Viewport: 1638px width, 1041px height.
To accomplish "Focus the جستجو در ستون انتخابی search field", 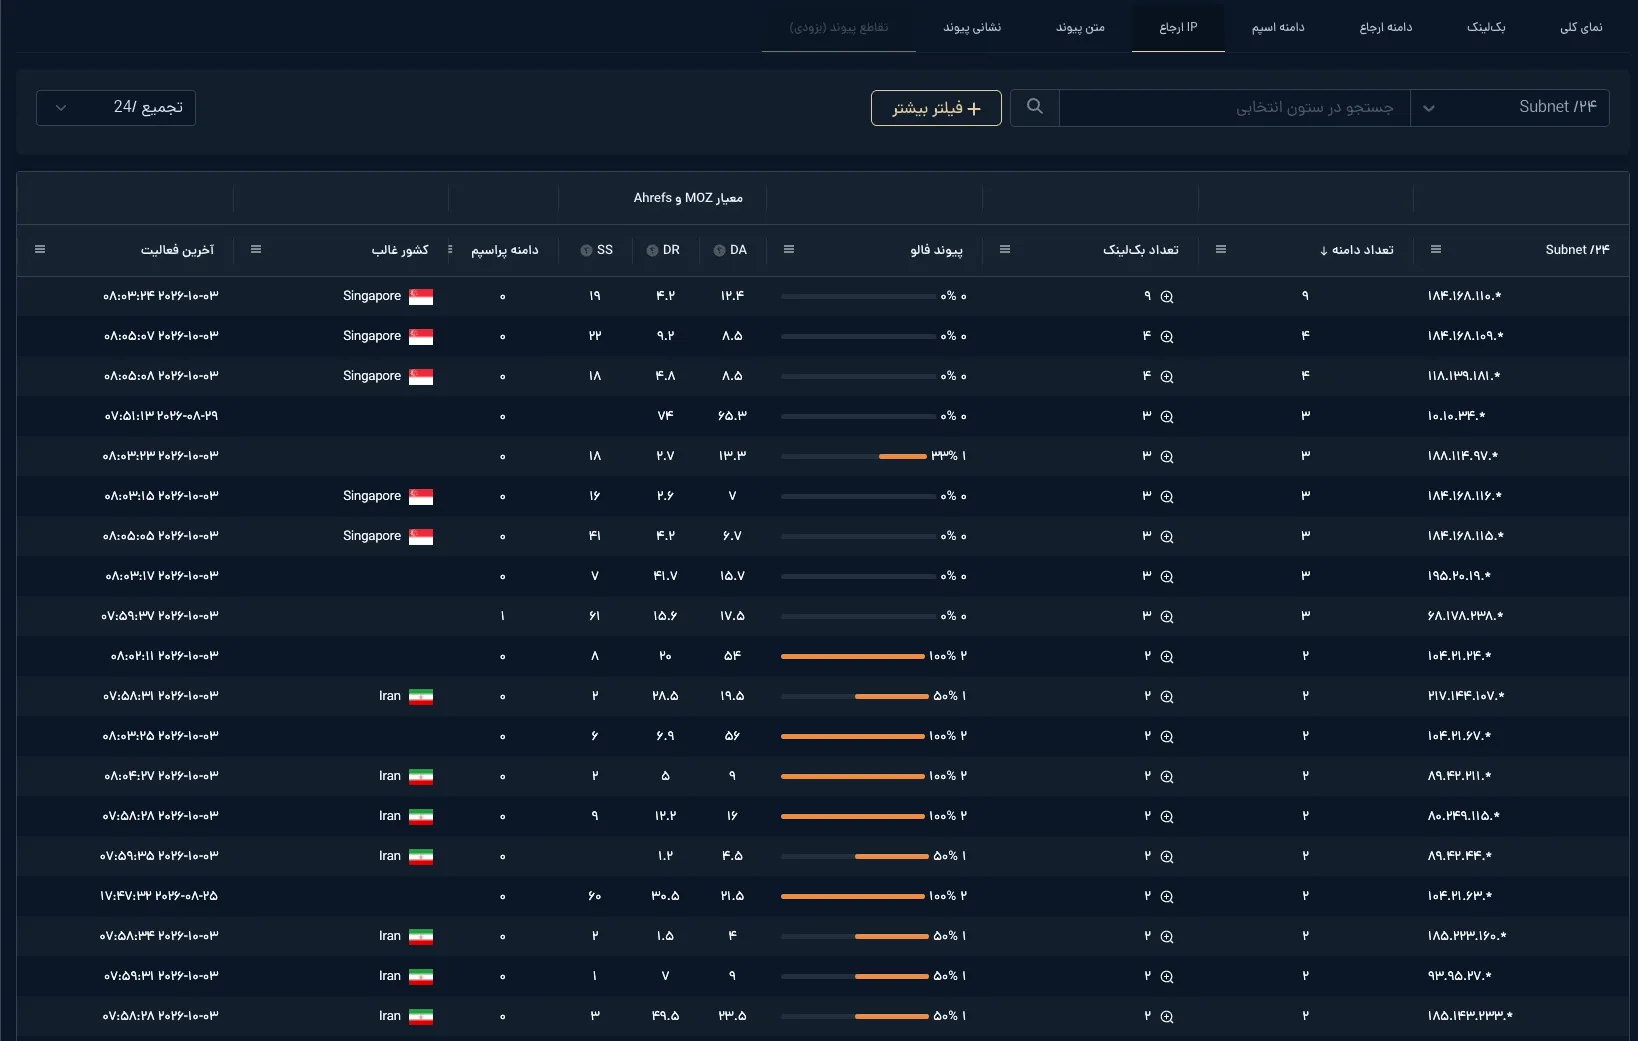I will tap(1235, 107).
